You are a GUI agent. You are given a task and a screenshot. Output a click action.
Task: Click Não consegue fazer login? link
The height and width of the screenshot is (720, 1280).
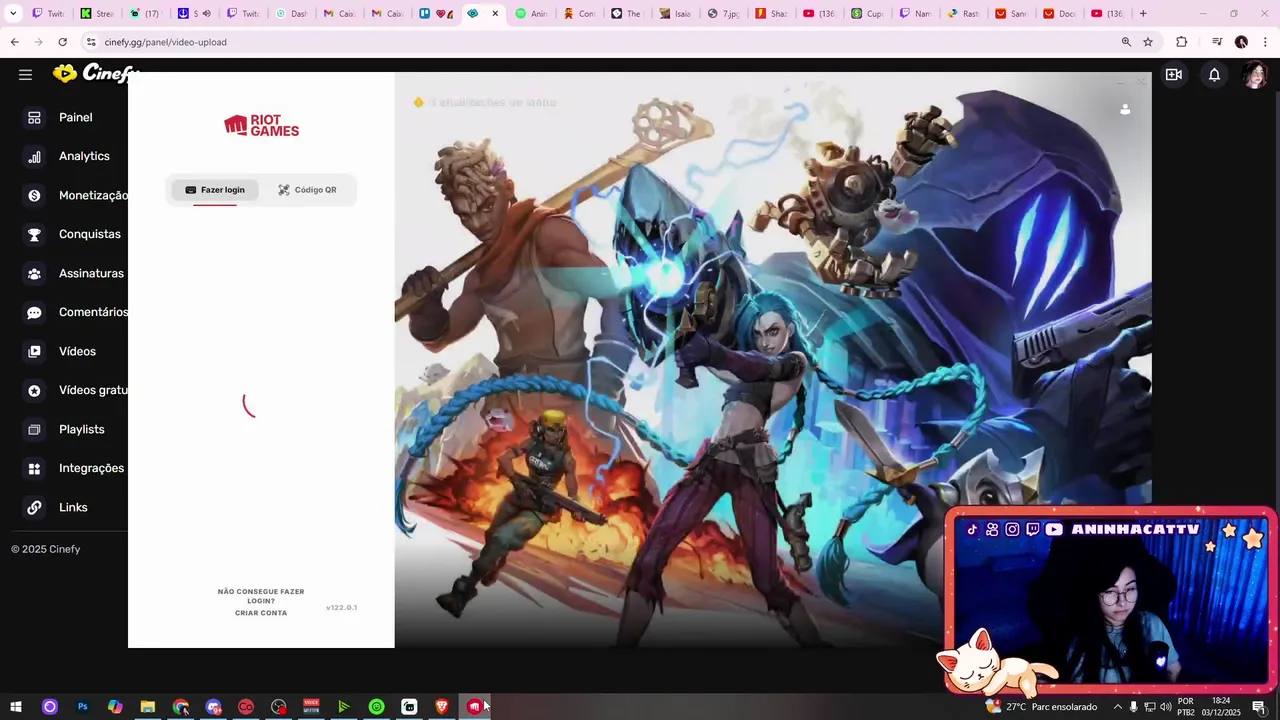click(x=261, y=596)
